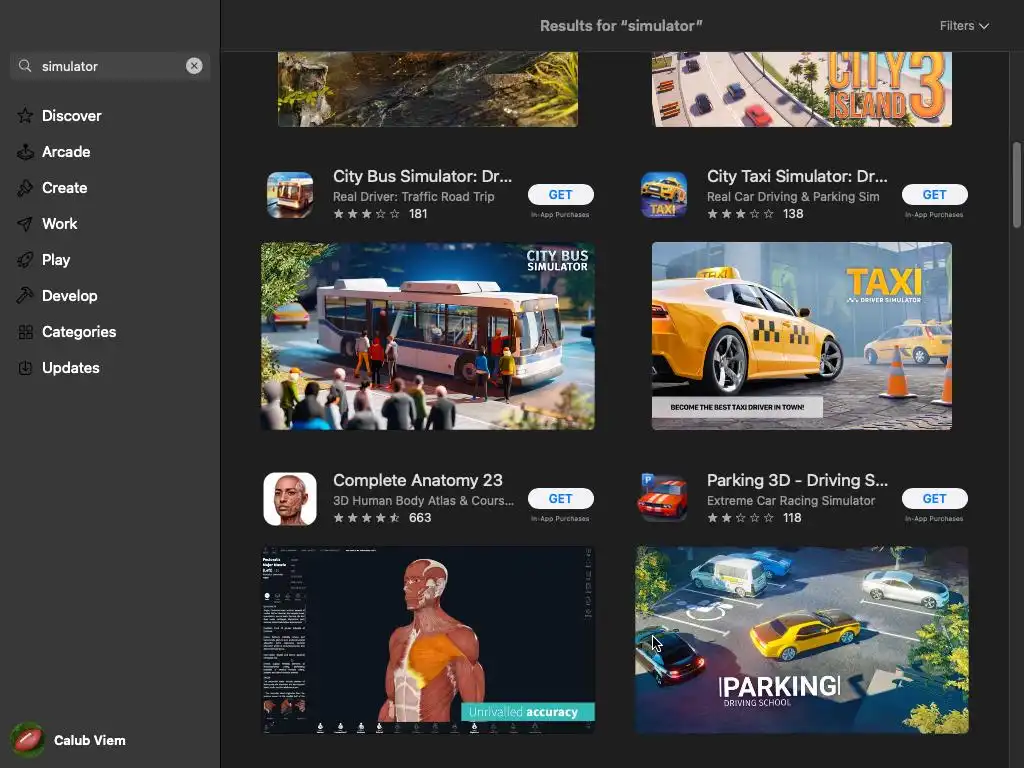Click the Calub Viem avatar picture
Screen dimensions: 1024x768
pos(27,740)
